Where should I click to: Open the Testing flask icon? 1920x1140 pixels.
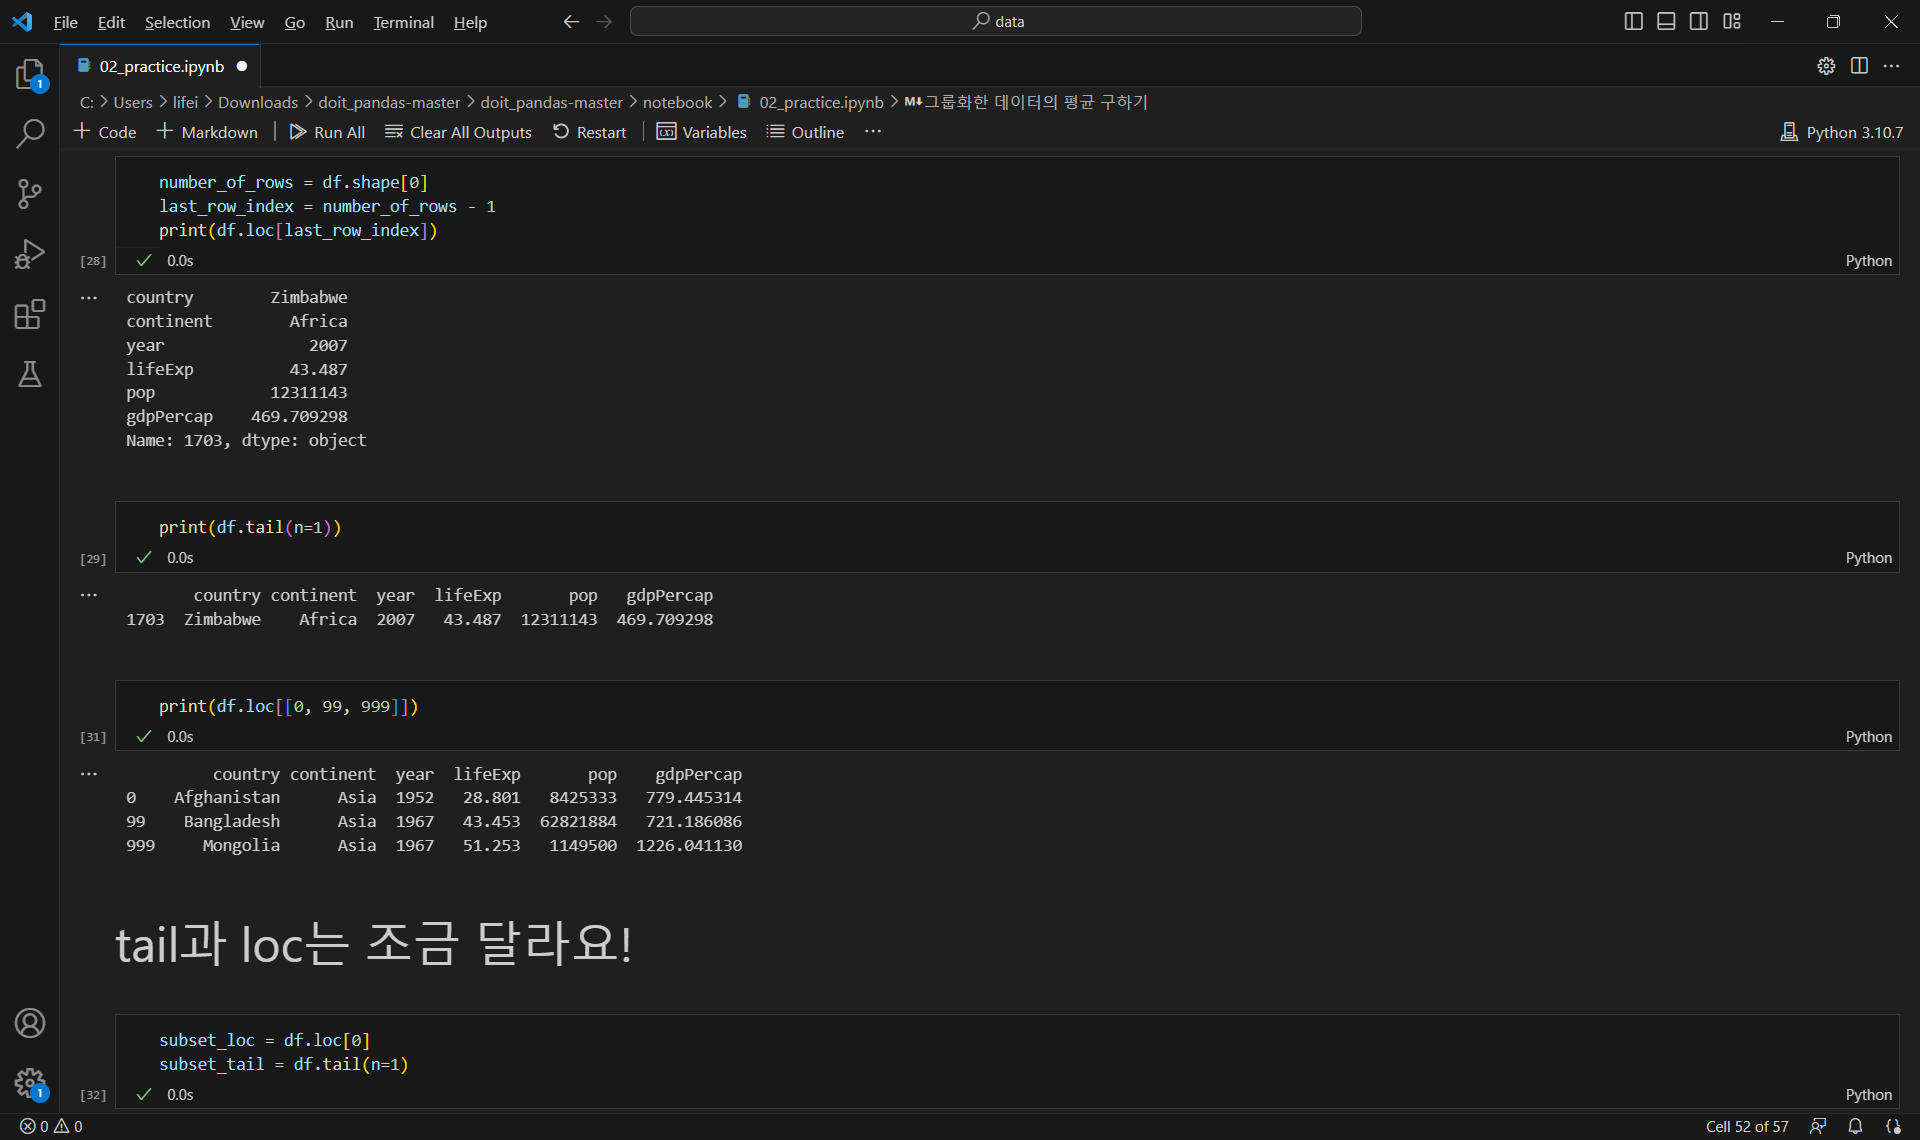pyautogui.click(x=30, y=374)
